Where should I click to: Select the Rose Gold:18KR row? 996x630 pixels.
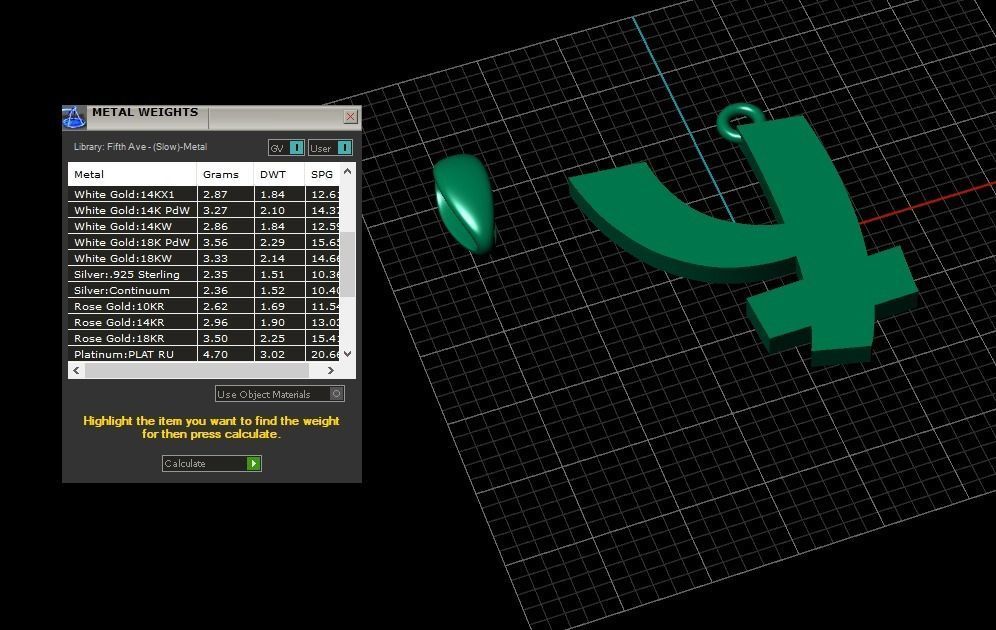pos(204,338)
